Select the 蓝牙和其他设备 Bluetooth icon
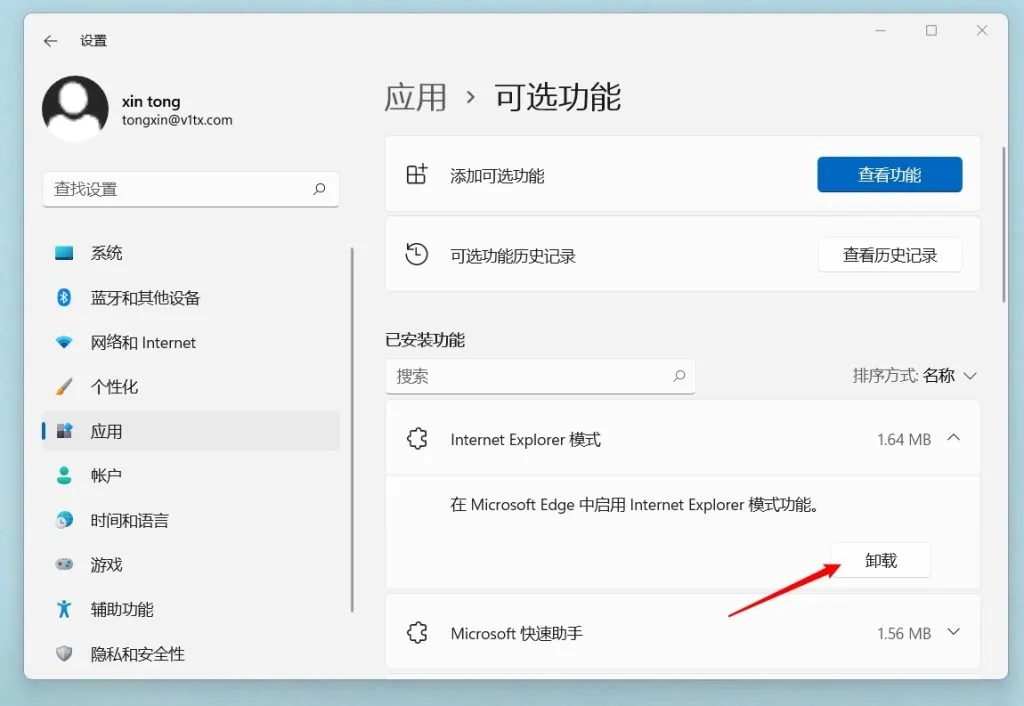Viewport: 1024px width, 706px height. pos(64,298)
